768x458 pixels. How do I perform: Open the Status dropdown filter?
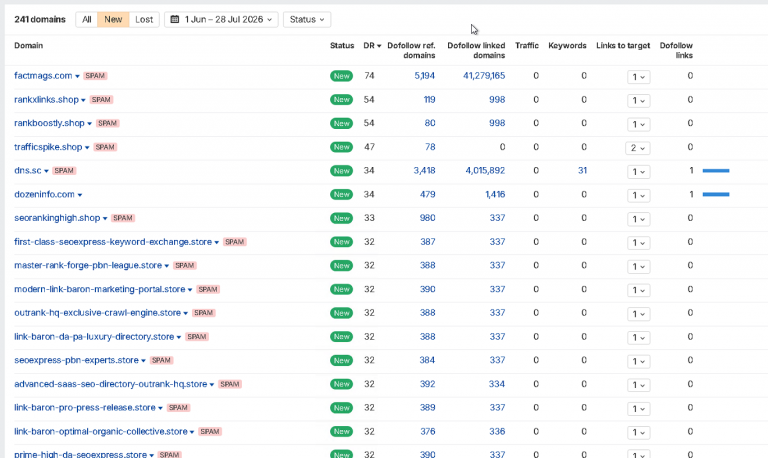pyautogui.click(x=307, y=20)
